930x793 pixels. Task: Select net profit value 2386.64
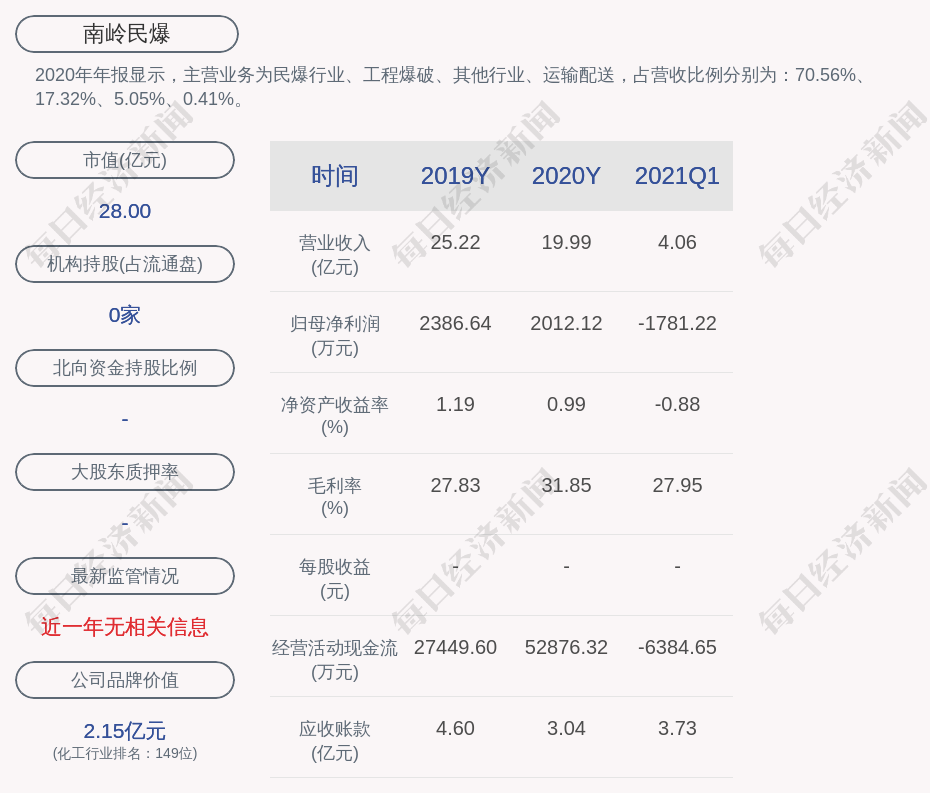click(456, 323)
